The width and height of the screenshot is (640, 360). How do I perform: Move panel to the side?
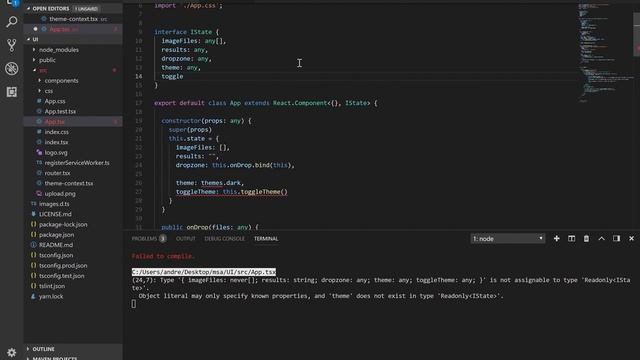click(616, 238)
